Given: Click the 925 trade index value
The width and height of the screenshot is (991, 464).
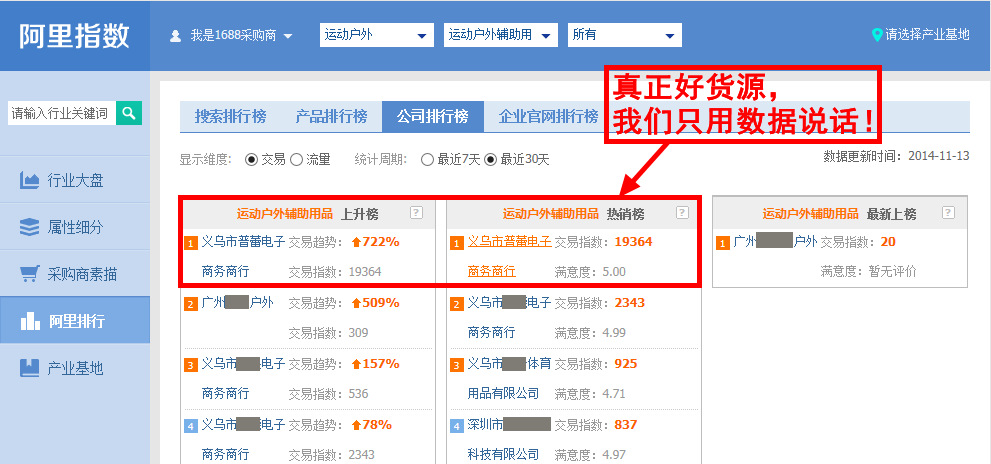Looking at the screenshot, I should pyautogui.click(x=626, y=363).
